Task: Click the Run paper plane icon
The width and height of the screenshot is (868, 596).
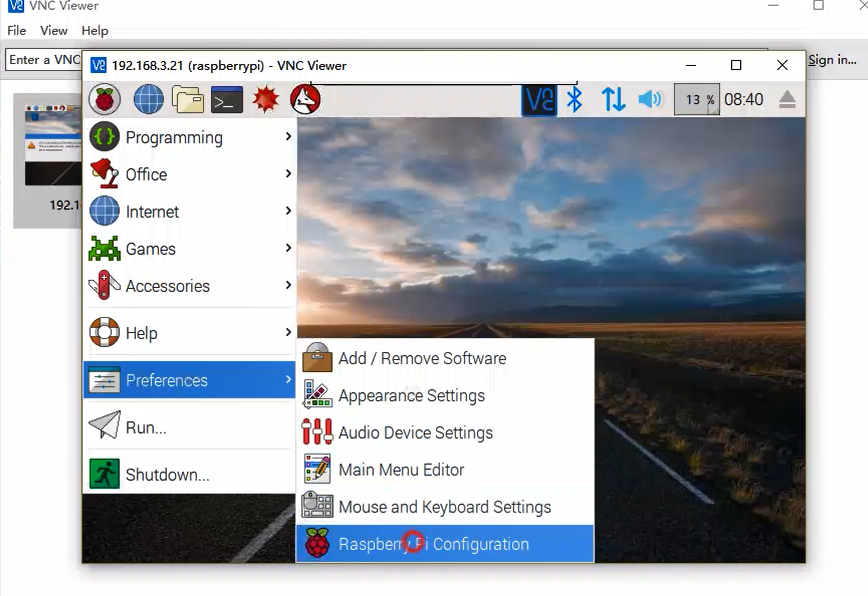Action: click(105, 426)
